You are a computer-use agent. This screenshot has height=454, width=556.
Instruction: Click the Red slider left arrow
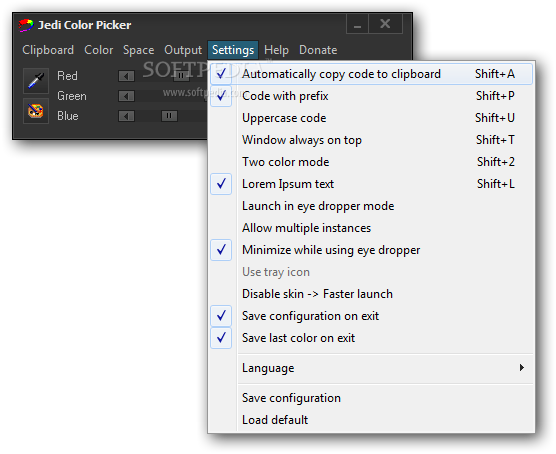126,76
